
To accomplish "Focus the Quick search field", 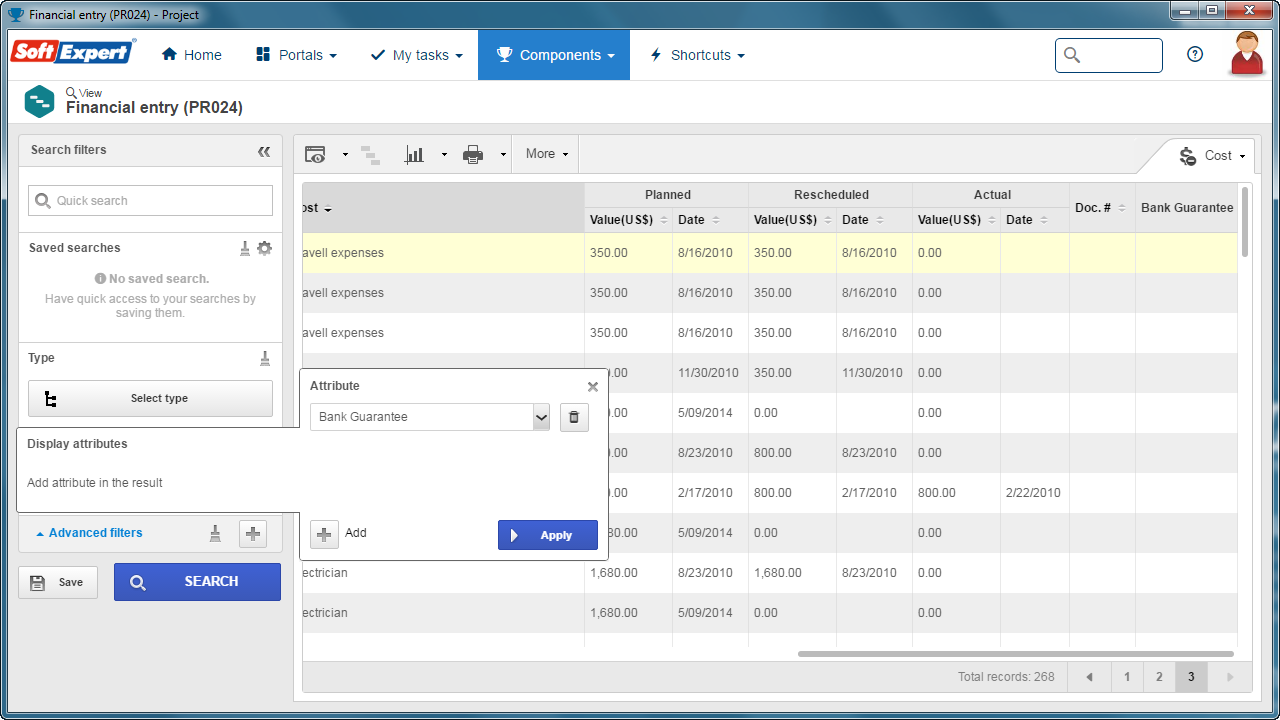I will click(150, 200).
